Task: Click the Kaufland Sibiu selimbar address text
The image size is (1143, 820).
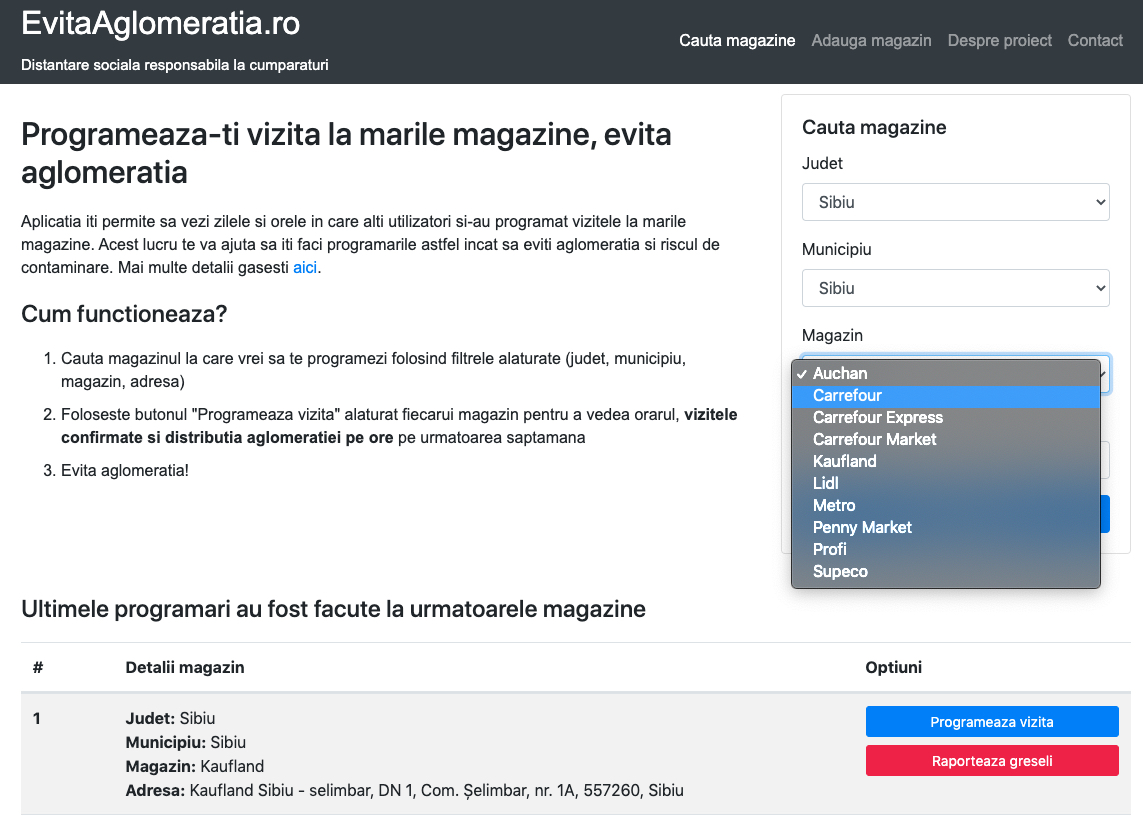Action: click(437, 791)
